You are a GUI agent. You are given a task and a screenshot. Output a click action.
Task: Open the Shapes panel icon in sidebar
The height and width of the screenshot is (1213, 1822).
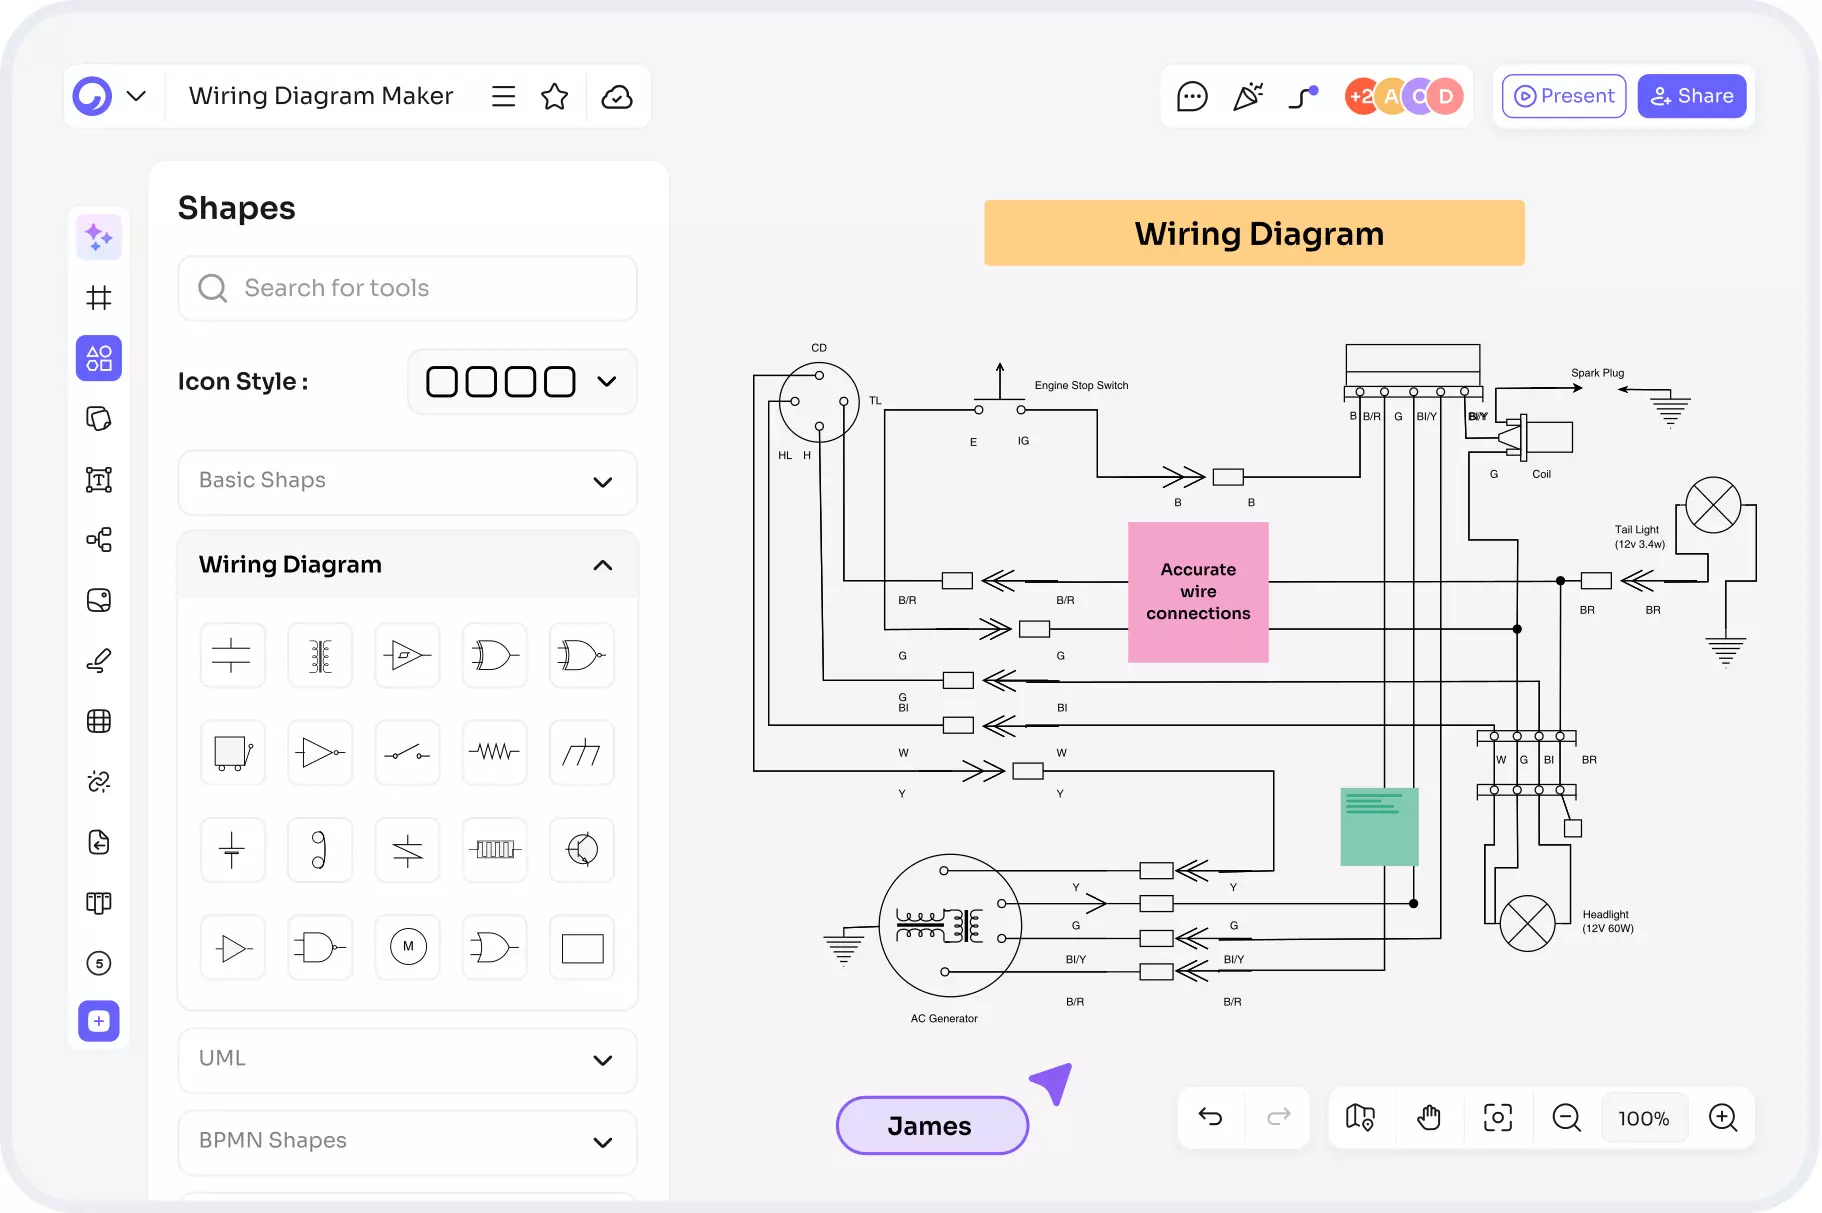98,358
